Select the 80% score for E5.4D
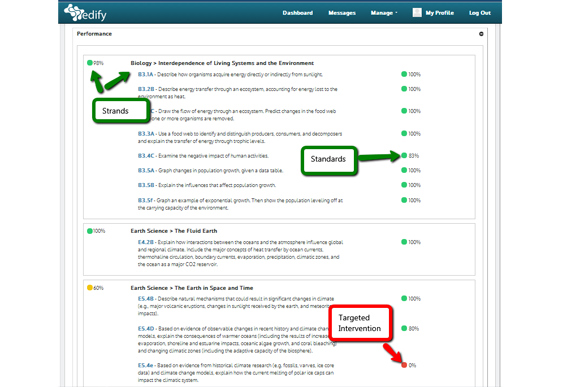This screenshot has height=387, width=580. (x=414, y=329)
